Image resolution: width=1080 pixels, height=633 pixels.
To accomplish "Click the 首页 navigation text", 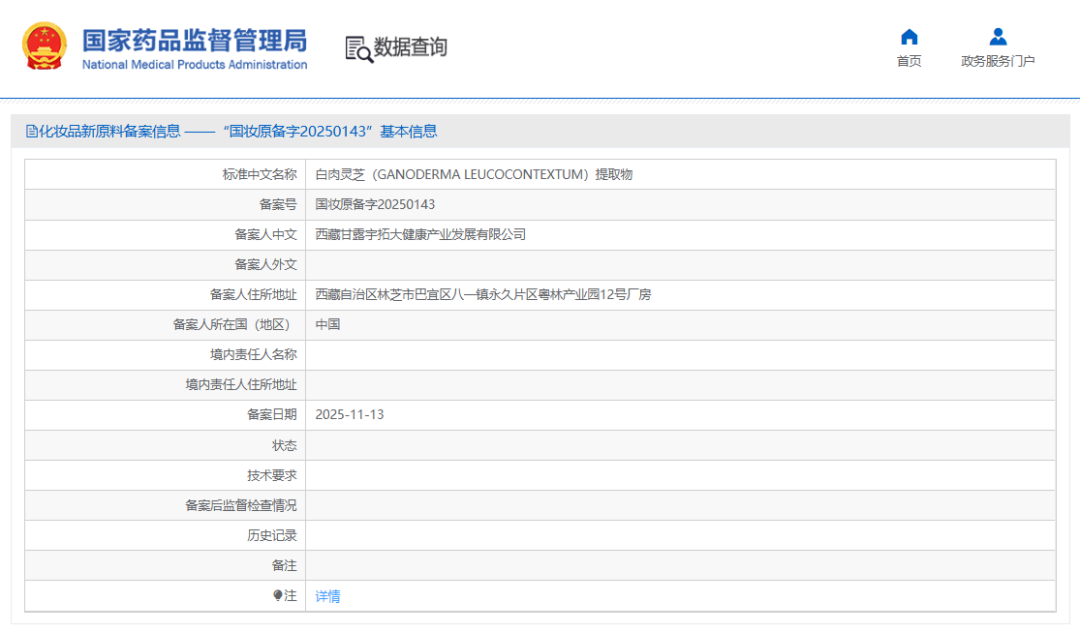I will pyautogui.click(x=908, y=60).
